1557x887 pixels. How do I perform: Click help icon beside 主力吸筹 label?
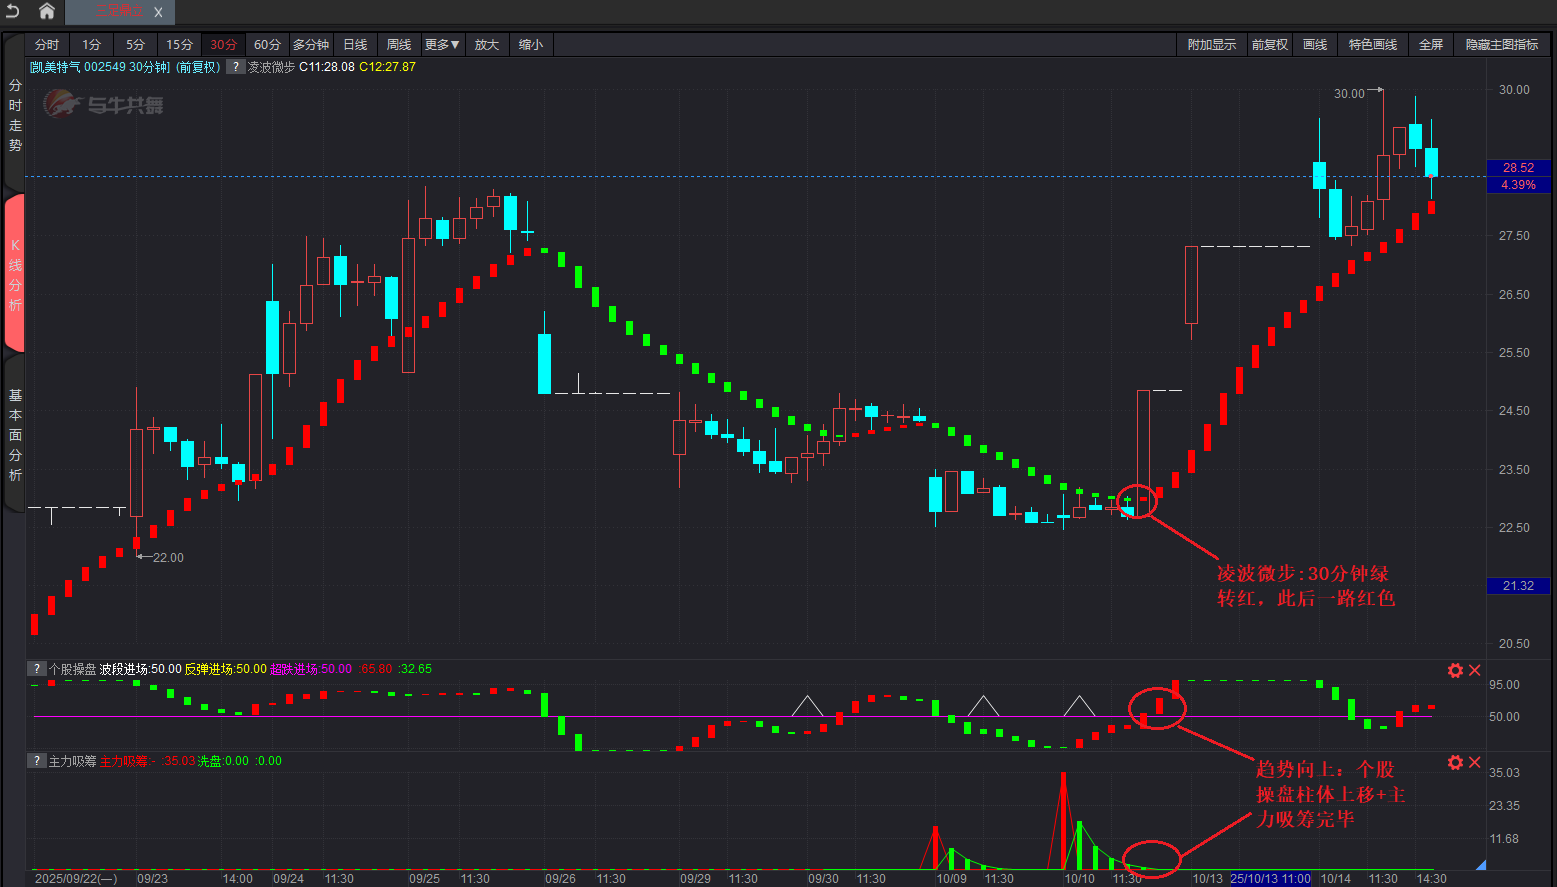37,761
